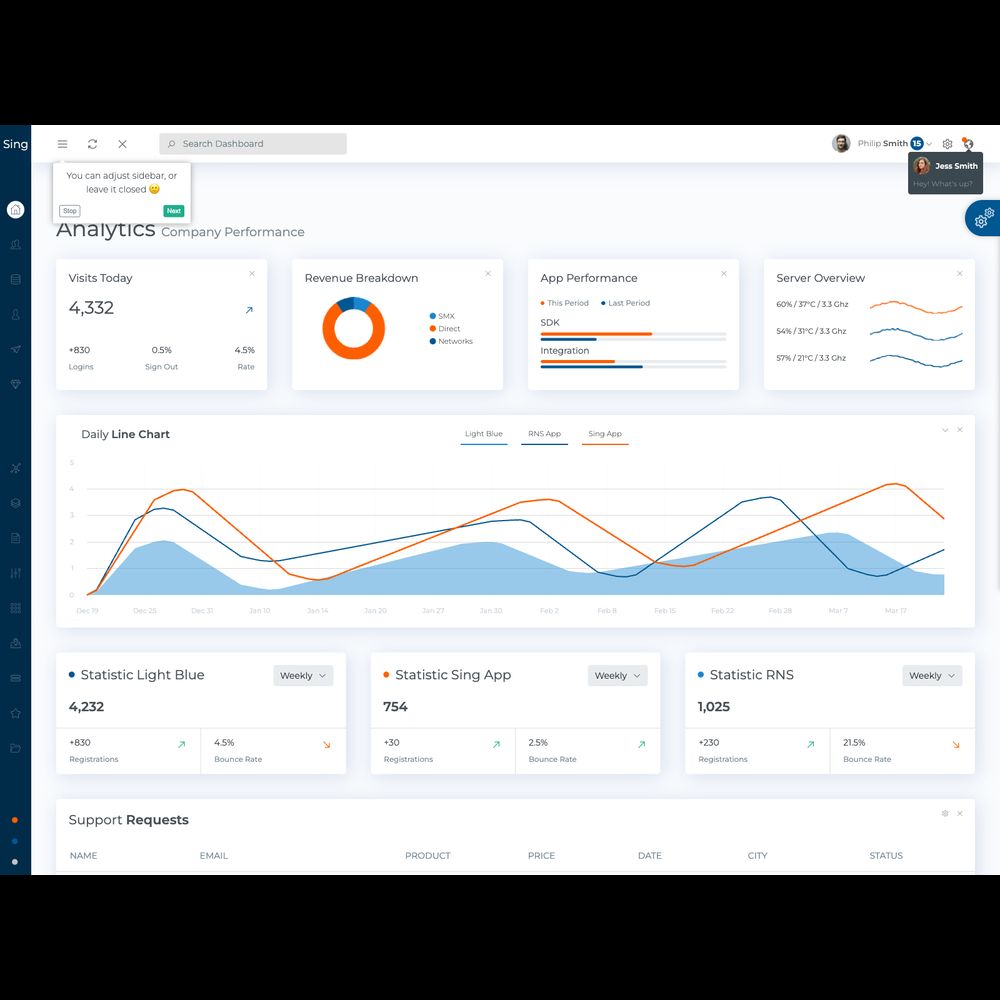Click Stop in the sidebar tour popup

70,211
